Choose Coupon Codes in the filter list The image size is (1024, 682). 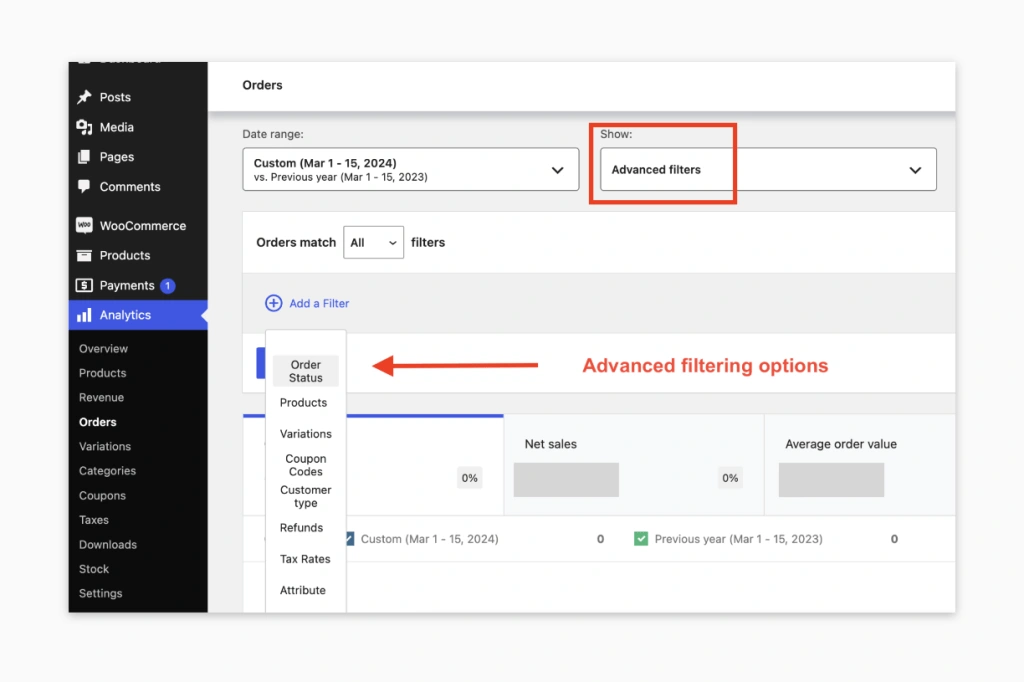click(x=305, y=464)
